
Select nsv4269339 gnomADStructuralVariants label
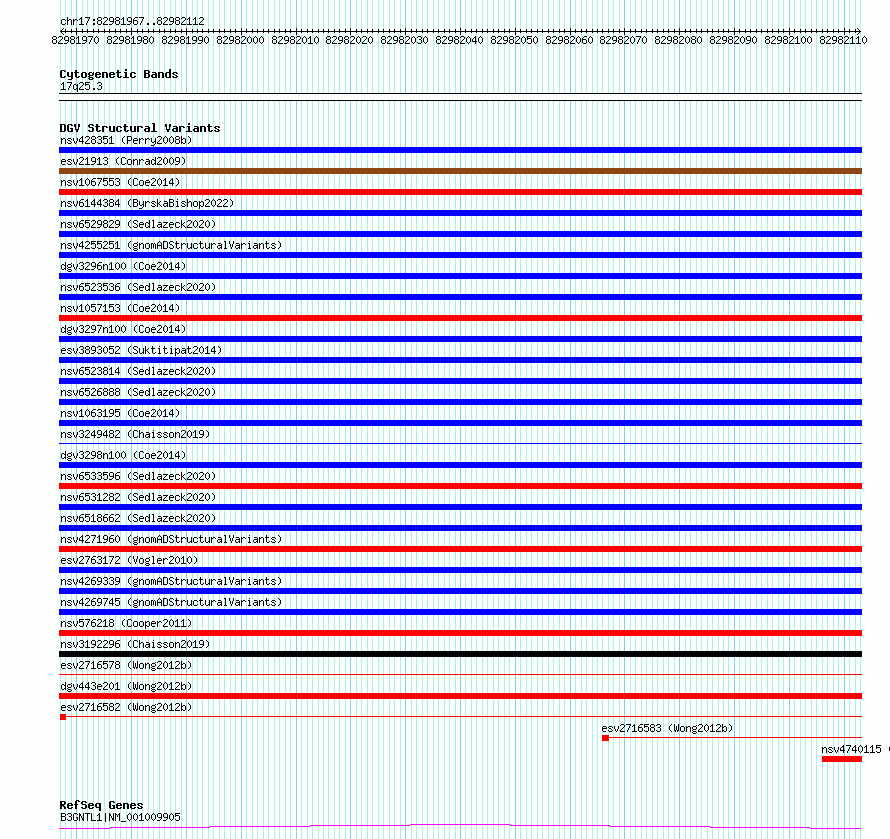point(171,581)
